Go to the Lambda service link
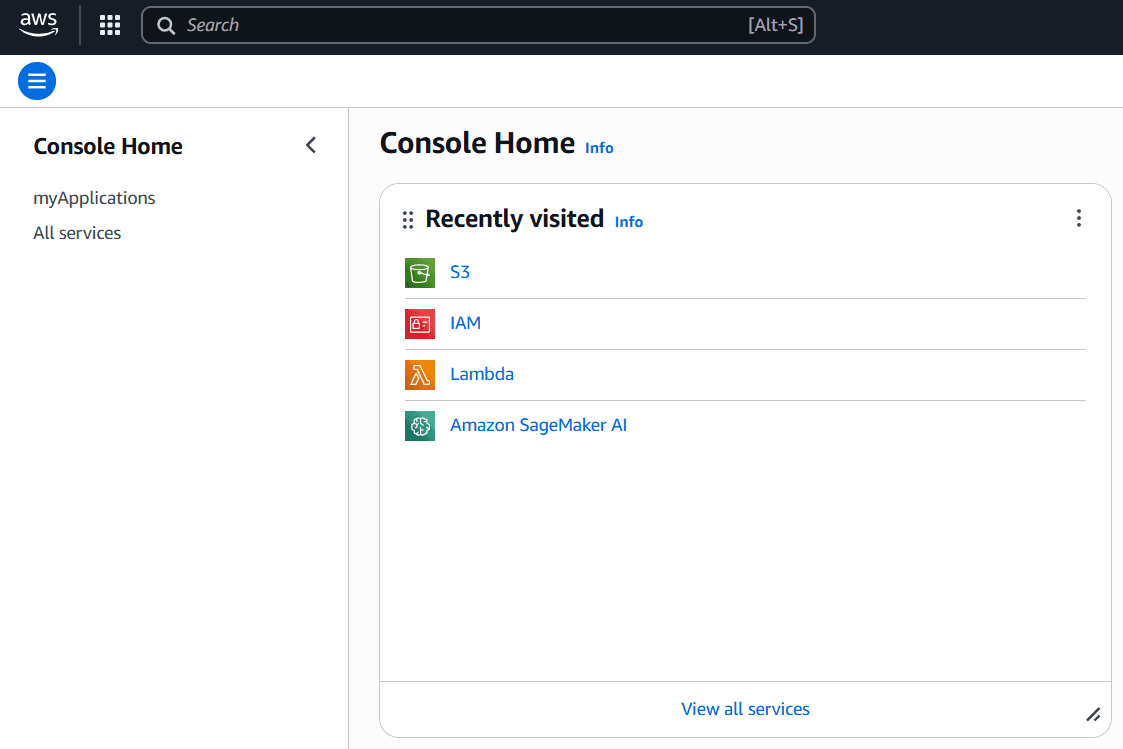The image size is (1123, 749). click(482, 374)
